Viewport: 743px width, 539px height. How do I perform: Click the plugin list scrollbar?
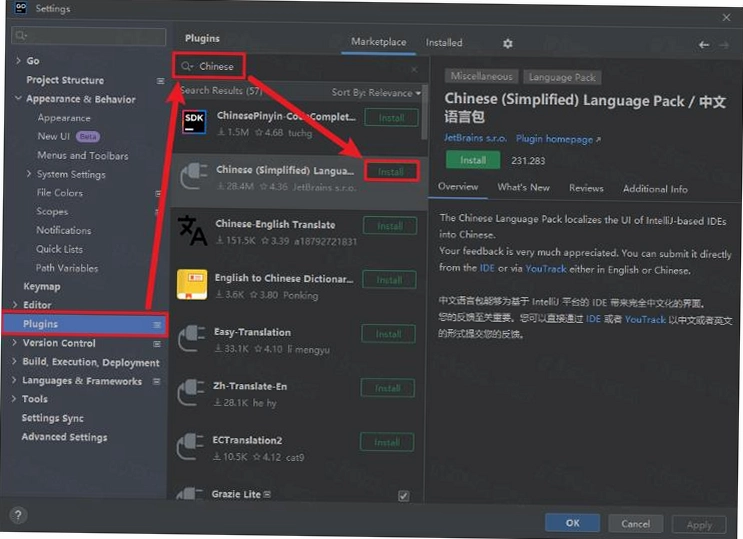pos(424,113)
